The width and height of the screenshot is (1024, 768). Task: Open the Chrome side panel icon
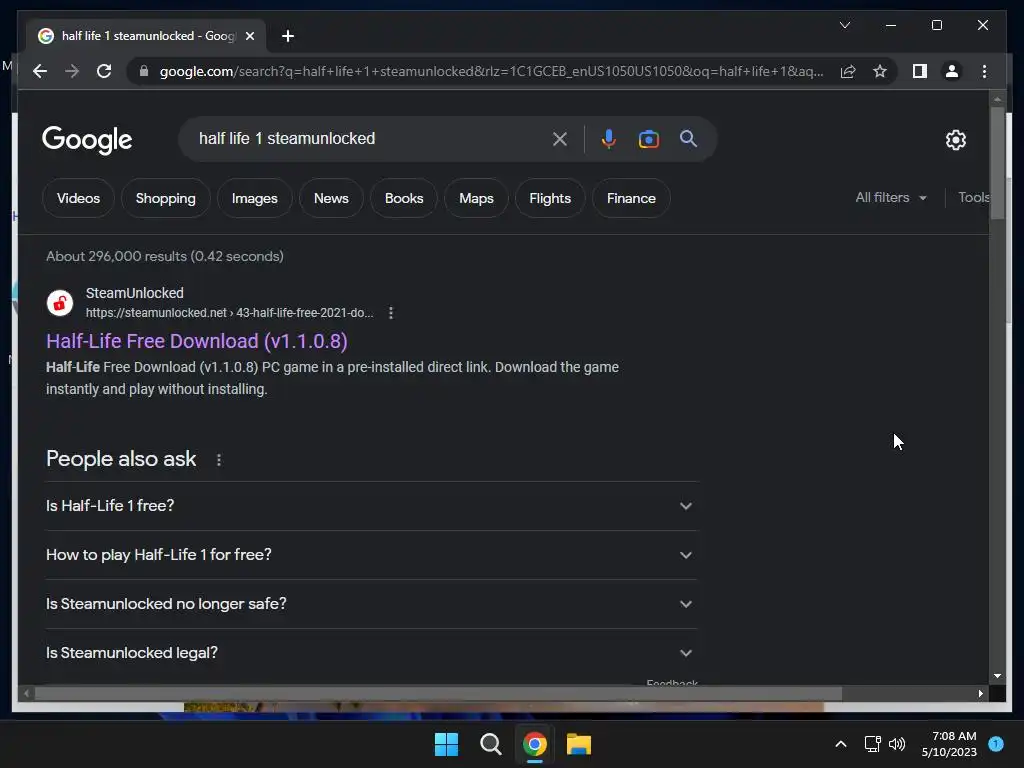(920, 71)
